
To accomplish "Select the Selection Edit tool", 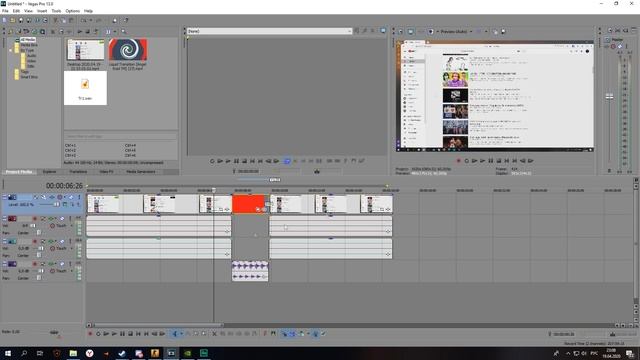I will 196,334.
